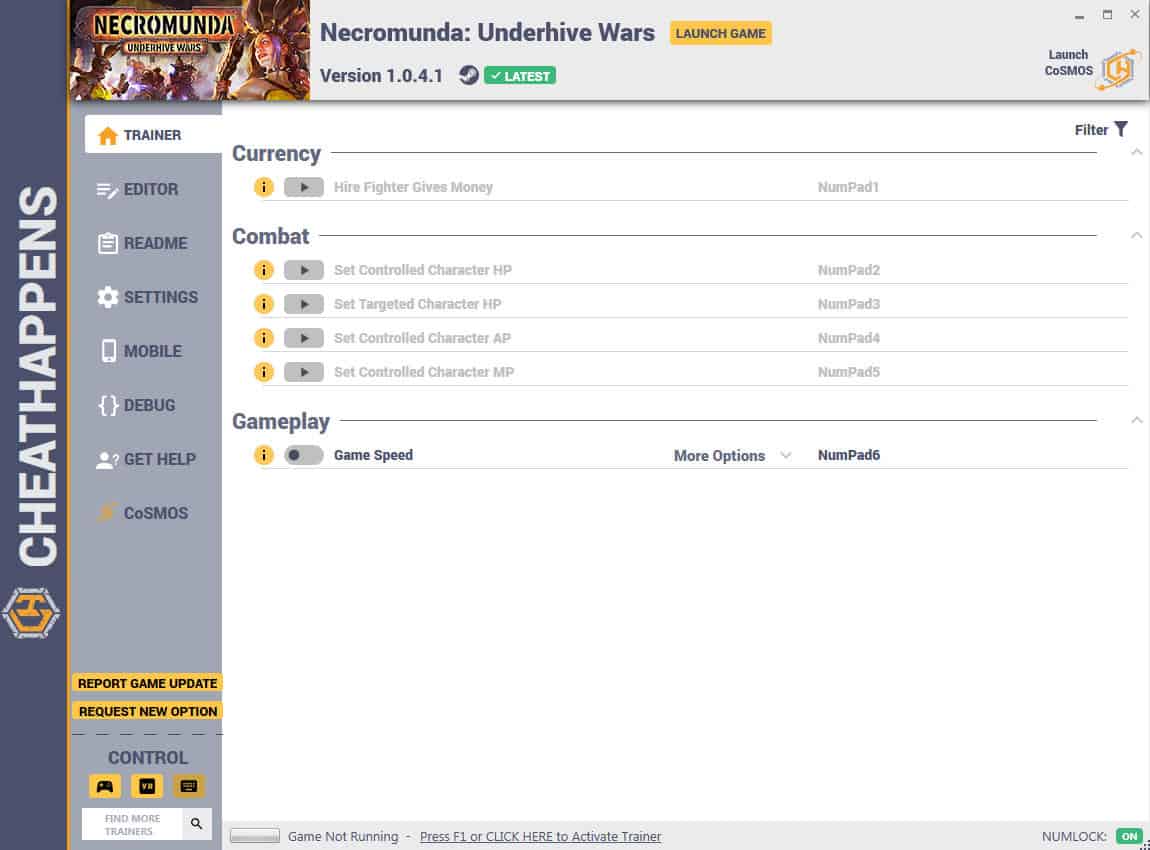The height and width of the screenshot is (850, 1150).
Task: Click the Launch CoSMOS icon
Action: pyautogui.click(x=1119, y=69)
